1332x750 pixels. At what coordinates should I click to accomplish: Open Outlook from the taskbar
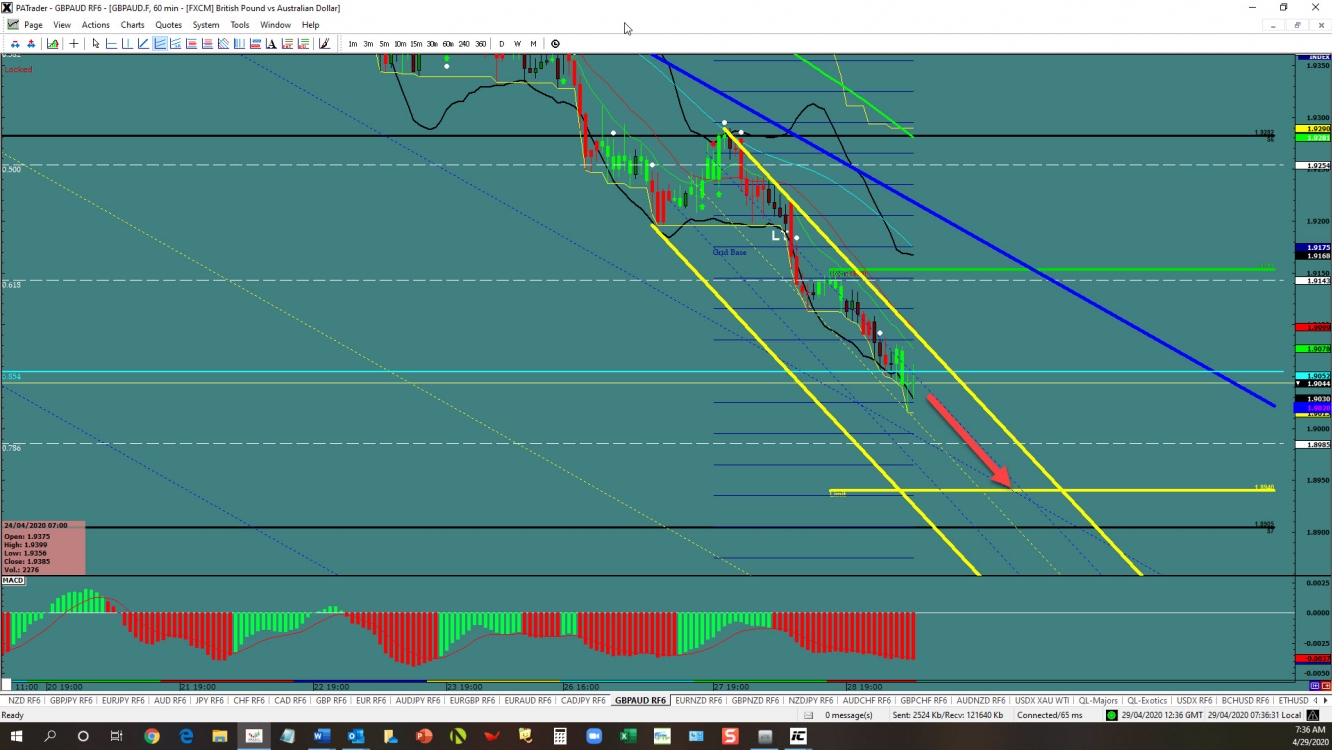point(356,737)
